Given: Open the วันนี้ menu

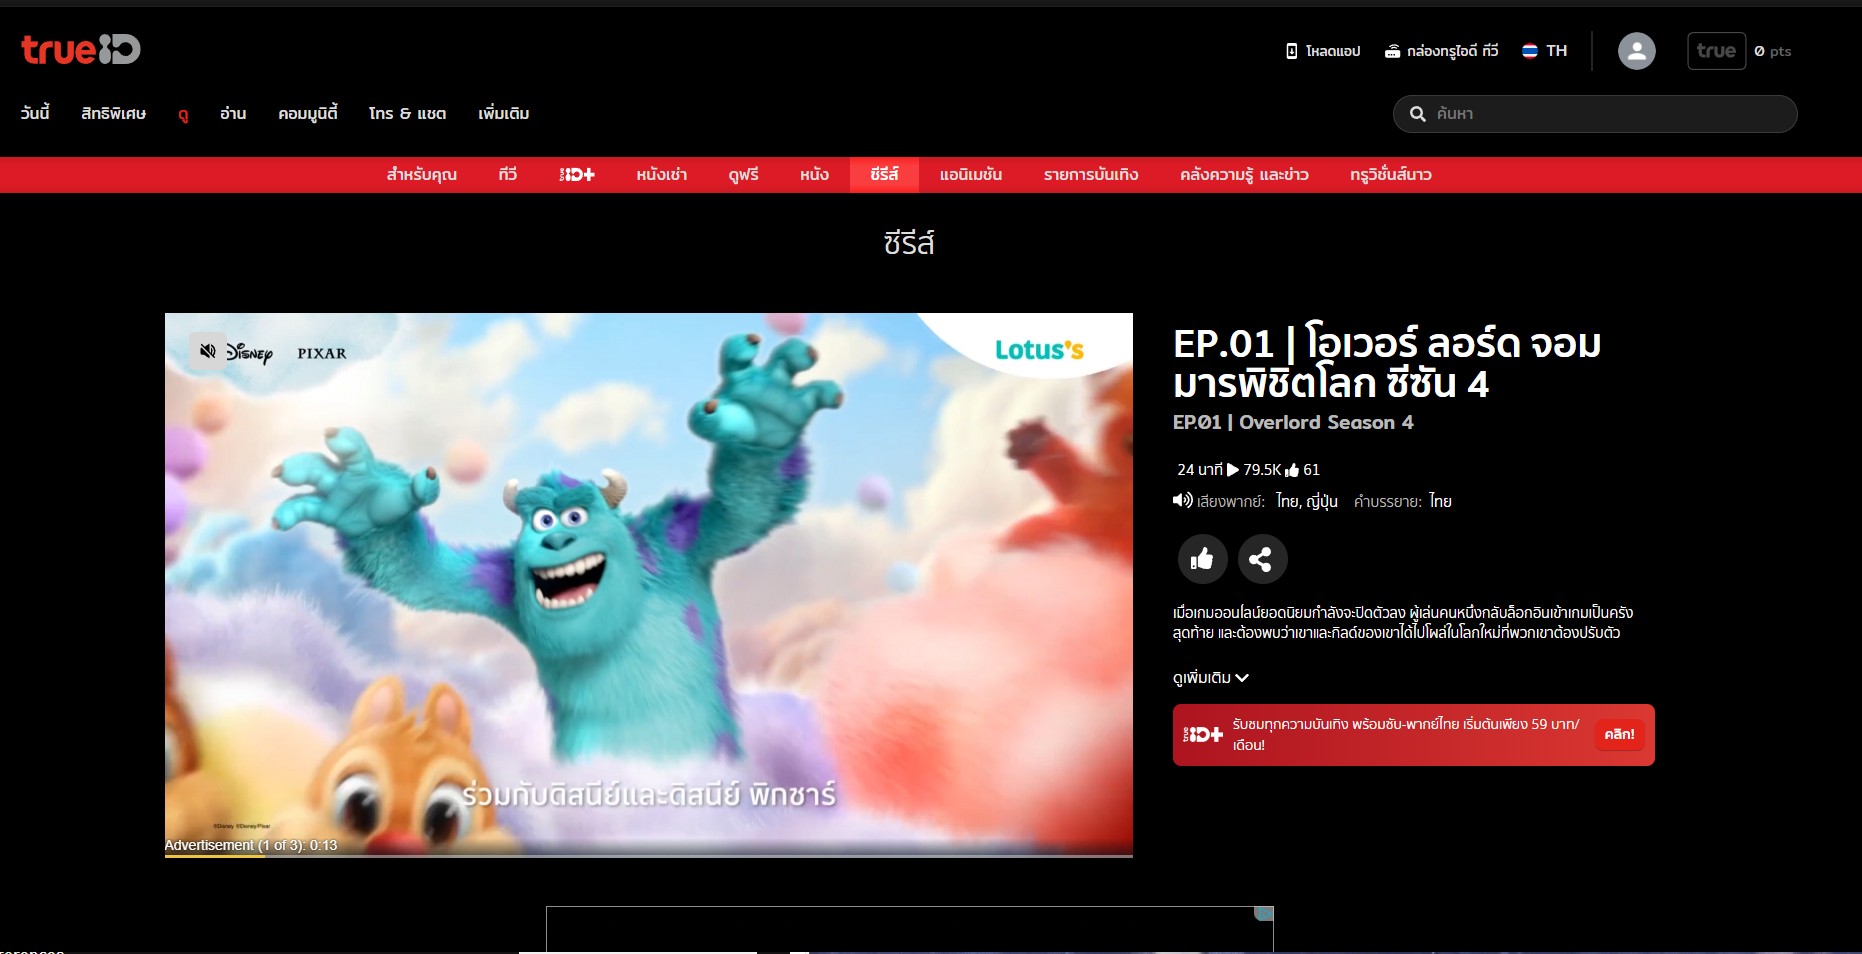Looking at the screenshot, I should (x=35, y=113).
